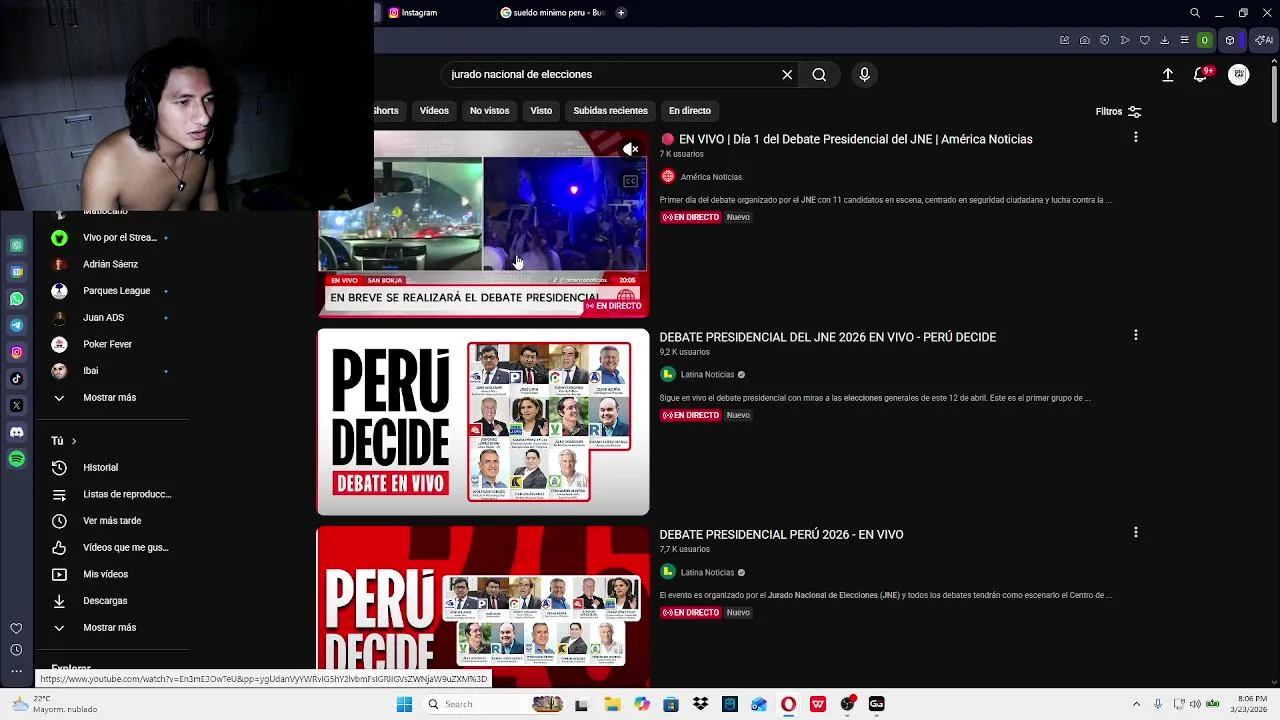1280x720 pixels.
Task: Open ChatGPT in Opera sidebar
Action: click(17, 245)
